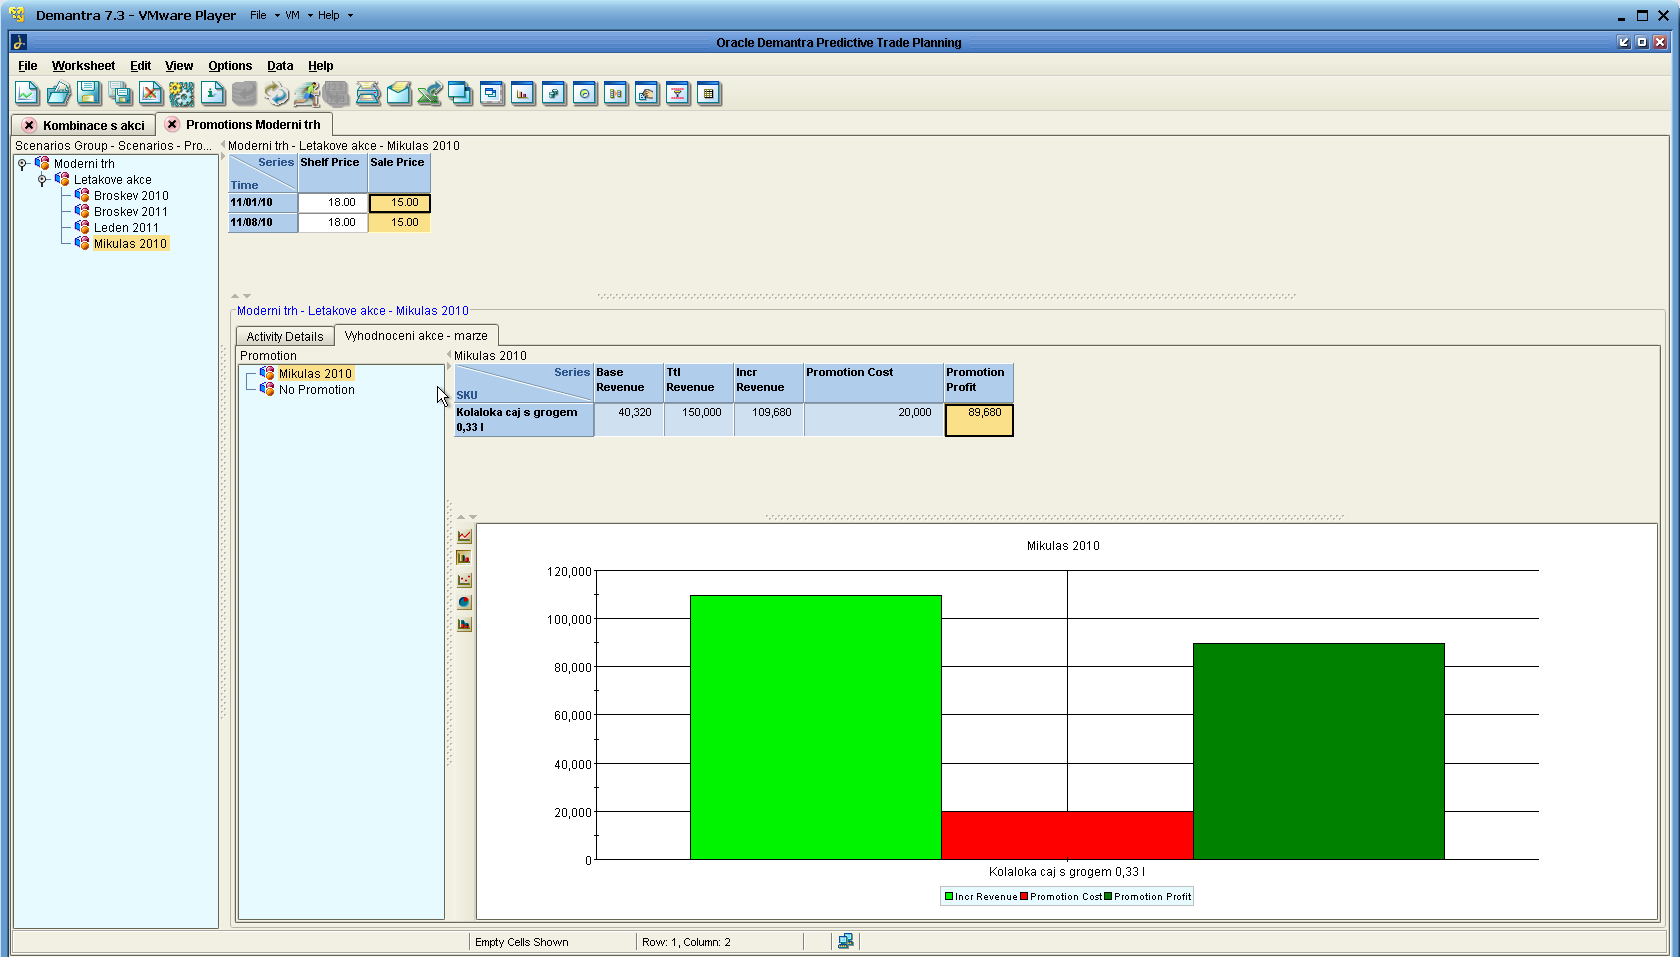Click the Incr Revenue green legend swatch
1680x957 pixels.
pyautogui.click(x=949, y=897)
